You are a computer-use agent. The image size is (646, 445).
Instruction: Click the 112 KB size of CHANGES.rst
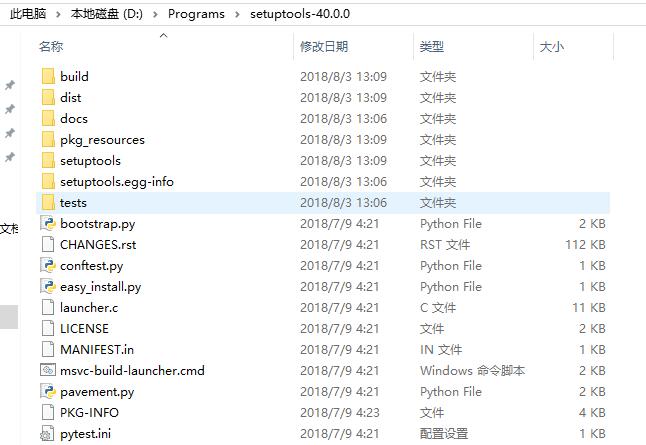[x=585, y=245]
